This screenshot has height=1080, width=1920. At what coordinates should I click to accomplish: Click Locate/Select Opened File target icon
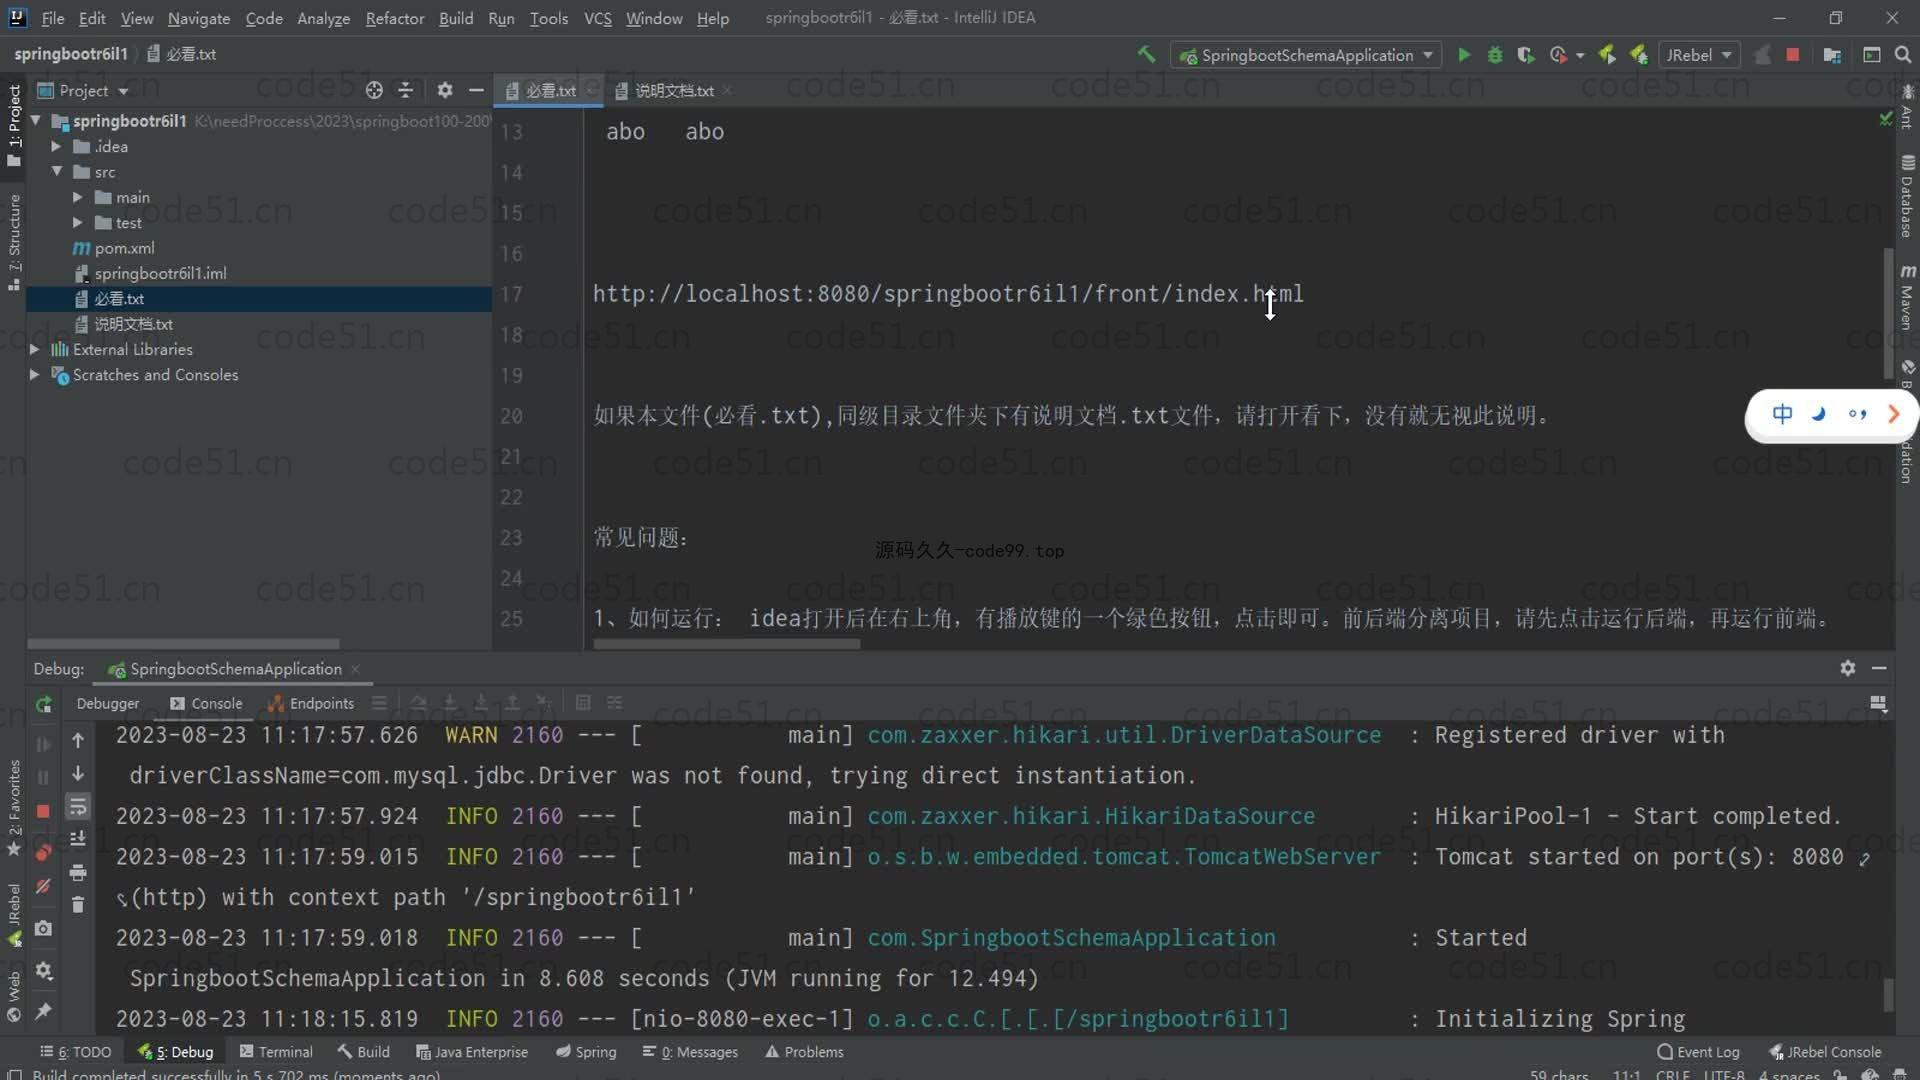click(374, 90)
